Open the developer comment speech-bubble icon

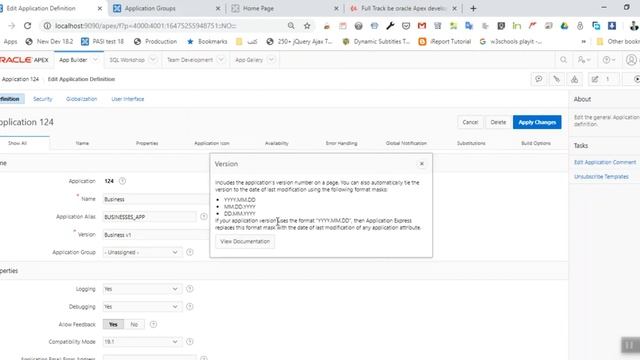point(539,79)
